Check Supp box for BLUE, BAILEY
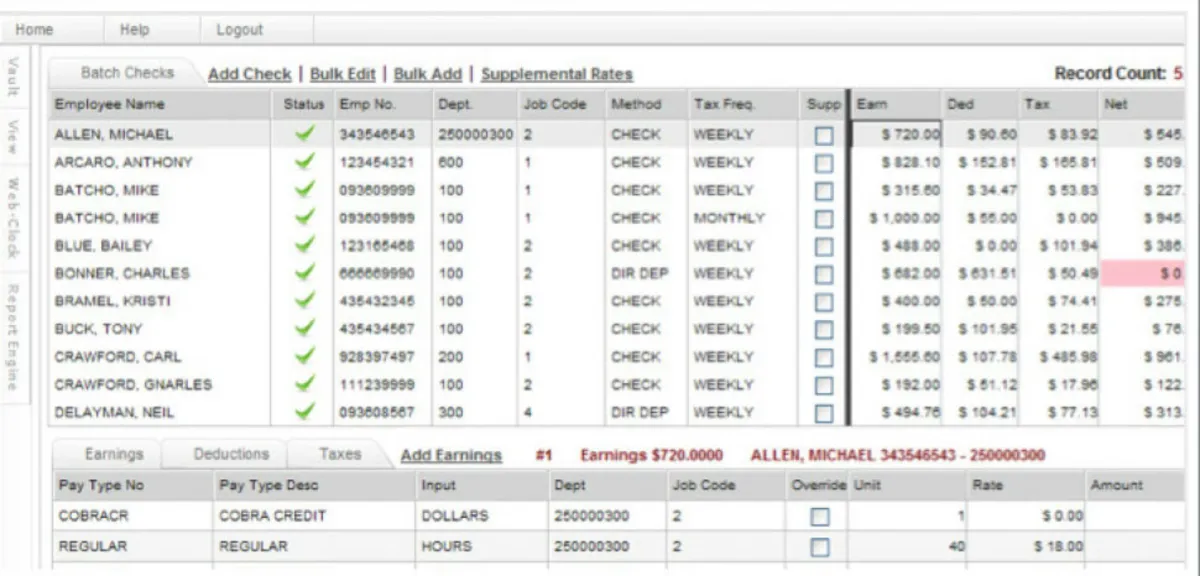Viewport: 1200px width, 576px height. (x=823, y=246)
